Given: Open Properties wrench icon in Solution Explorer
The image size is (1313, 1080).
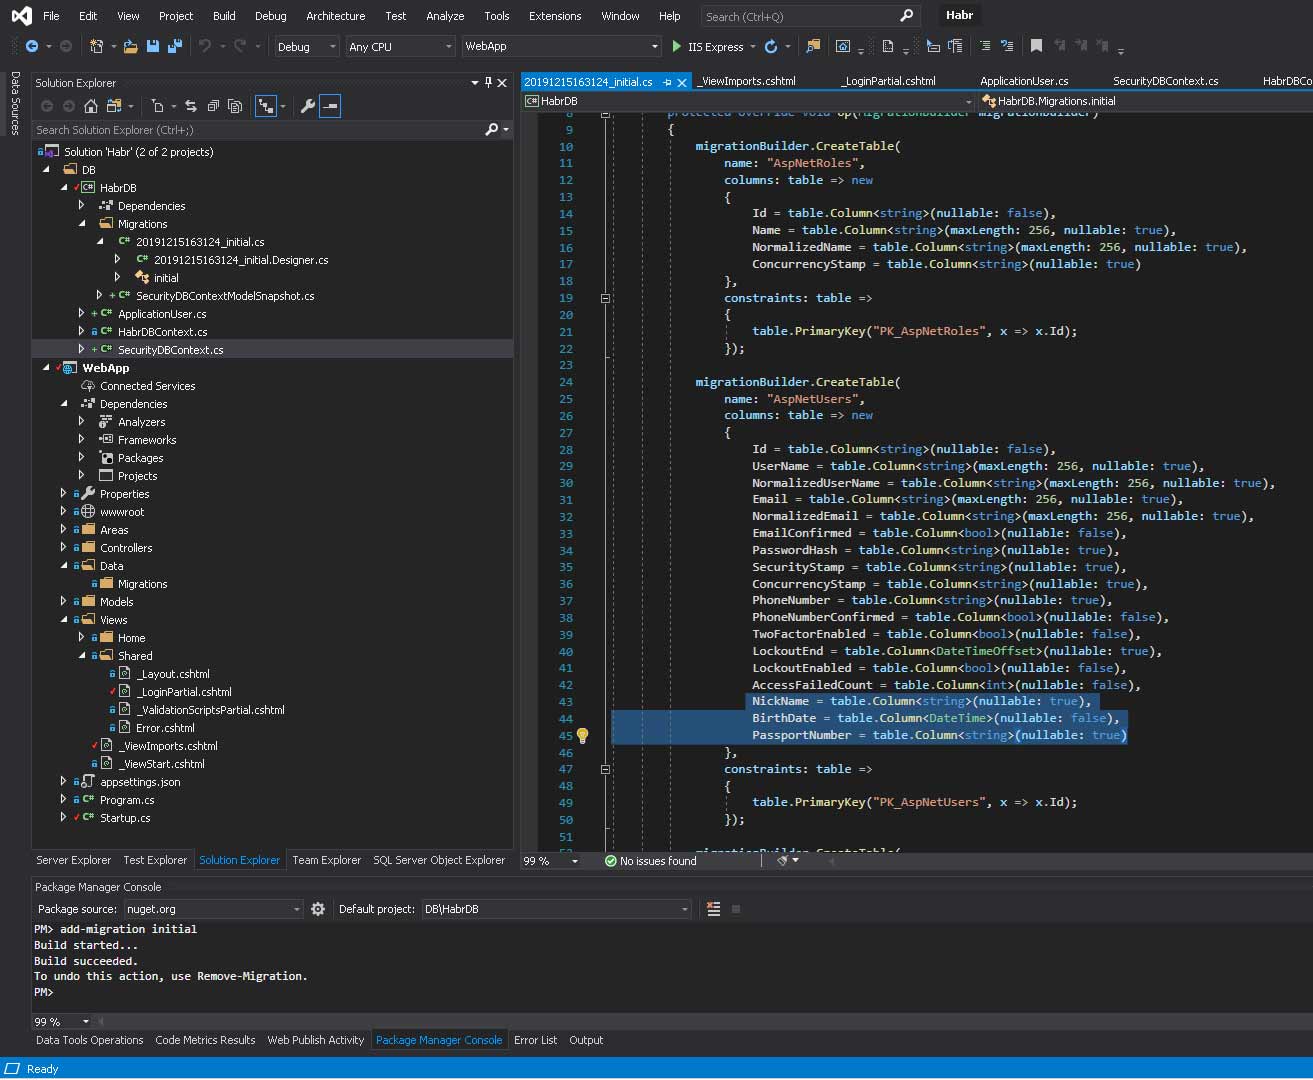Looking at the screenshot, I should (308, 106).
